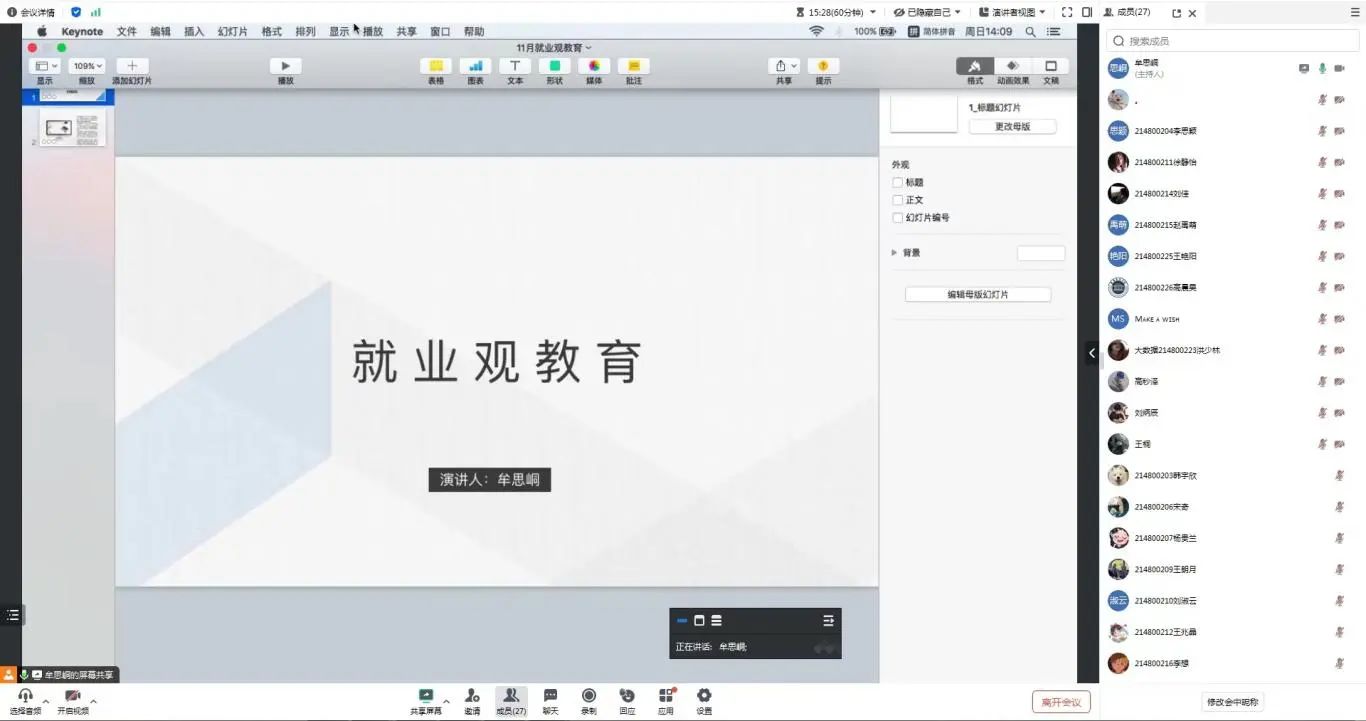Click the Record (录制) icon
The width and height of the screenshot is (1366, 721).
pyautogui.click(x=589, y=696)
